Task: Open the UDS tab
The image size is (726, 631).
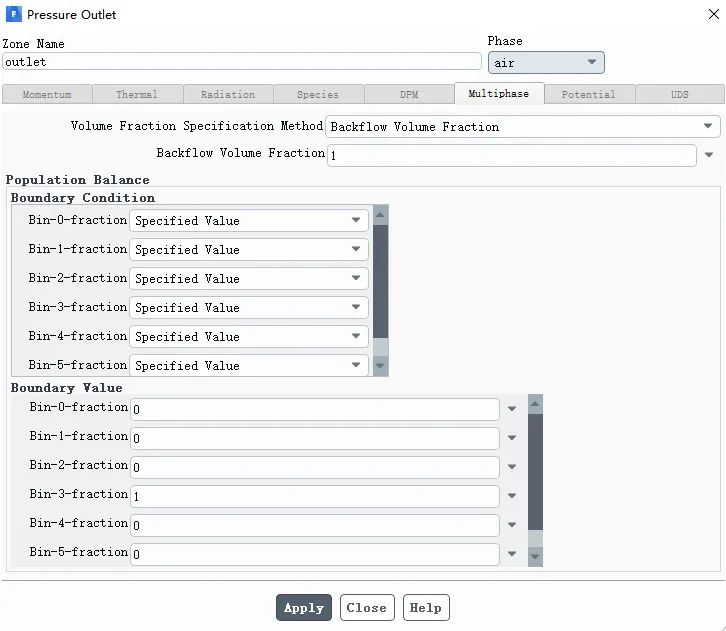Action: 679,95
